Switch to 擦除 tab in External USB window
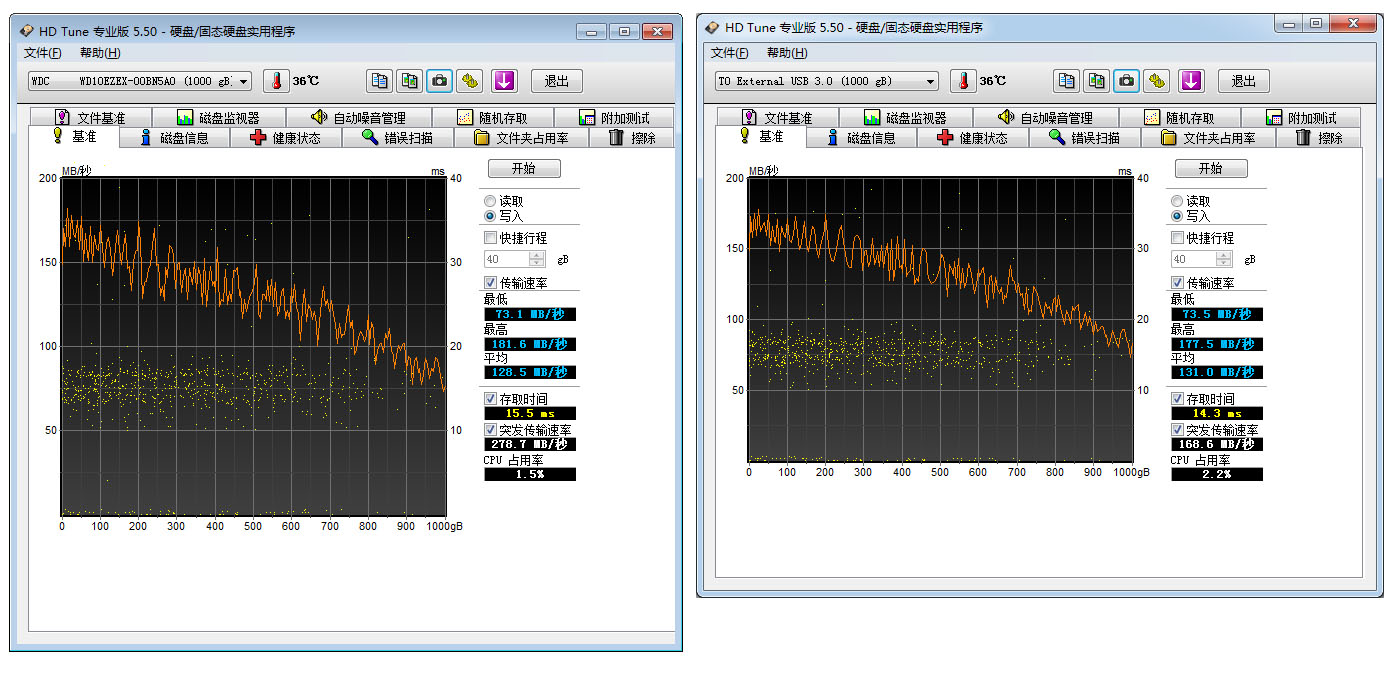 (x=1319, y=138)
